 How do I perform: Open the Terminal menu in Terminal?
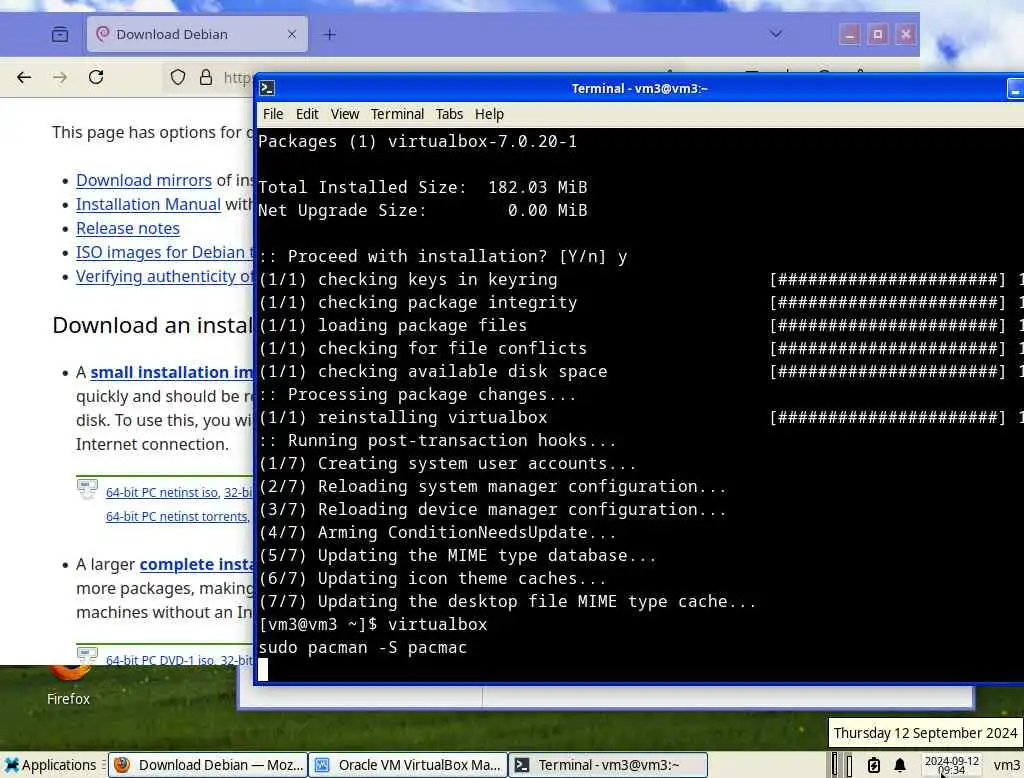click(397, 114)
